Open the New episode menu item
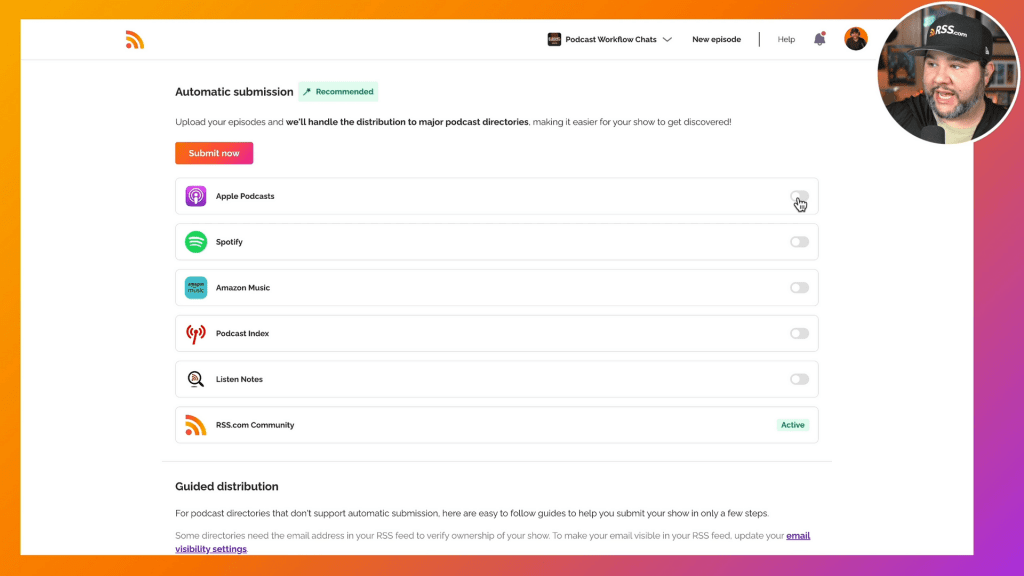This screenshot has height=576, width=1024. click(x=716, y=40)
